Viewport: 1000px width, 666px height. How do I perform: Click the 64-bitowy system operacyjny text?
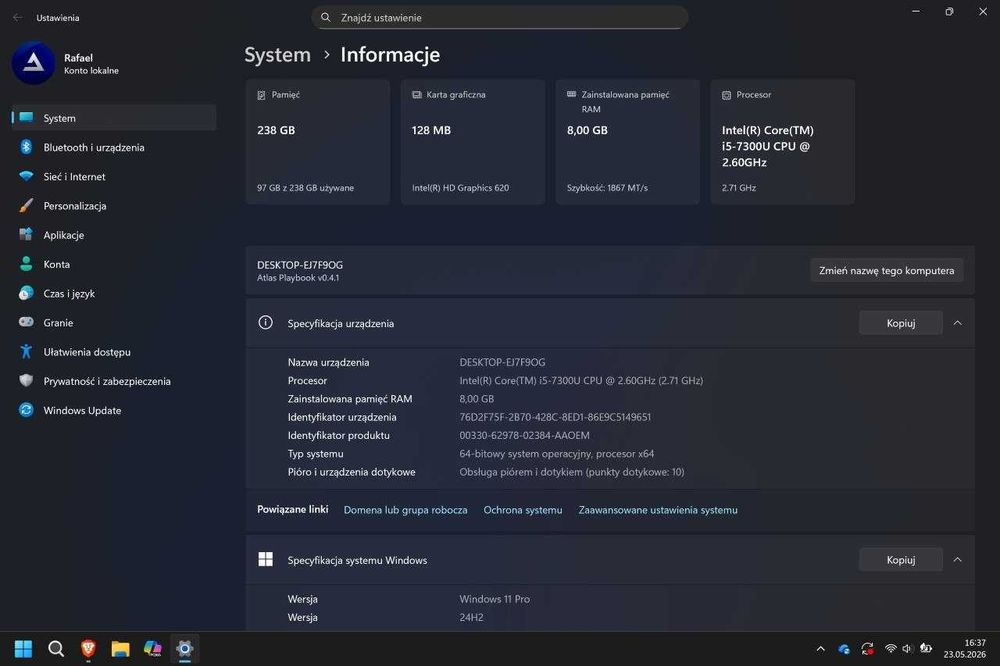557,454
